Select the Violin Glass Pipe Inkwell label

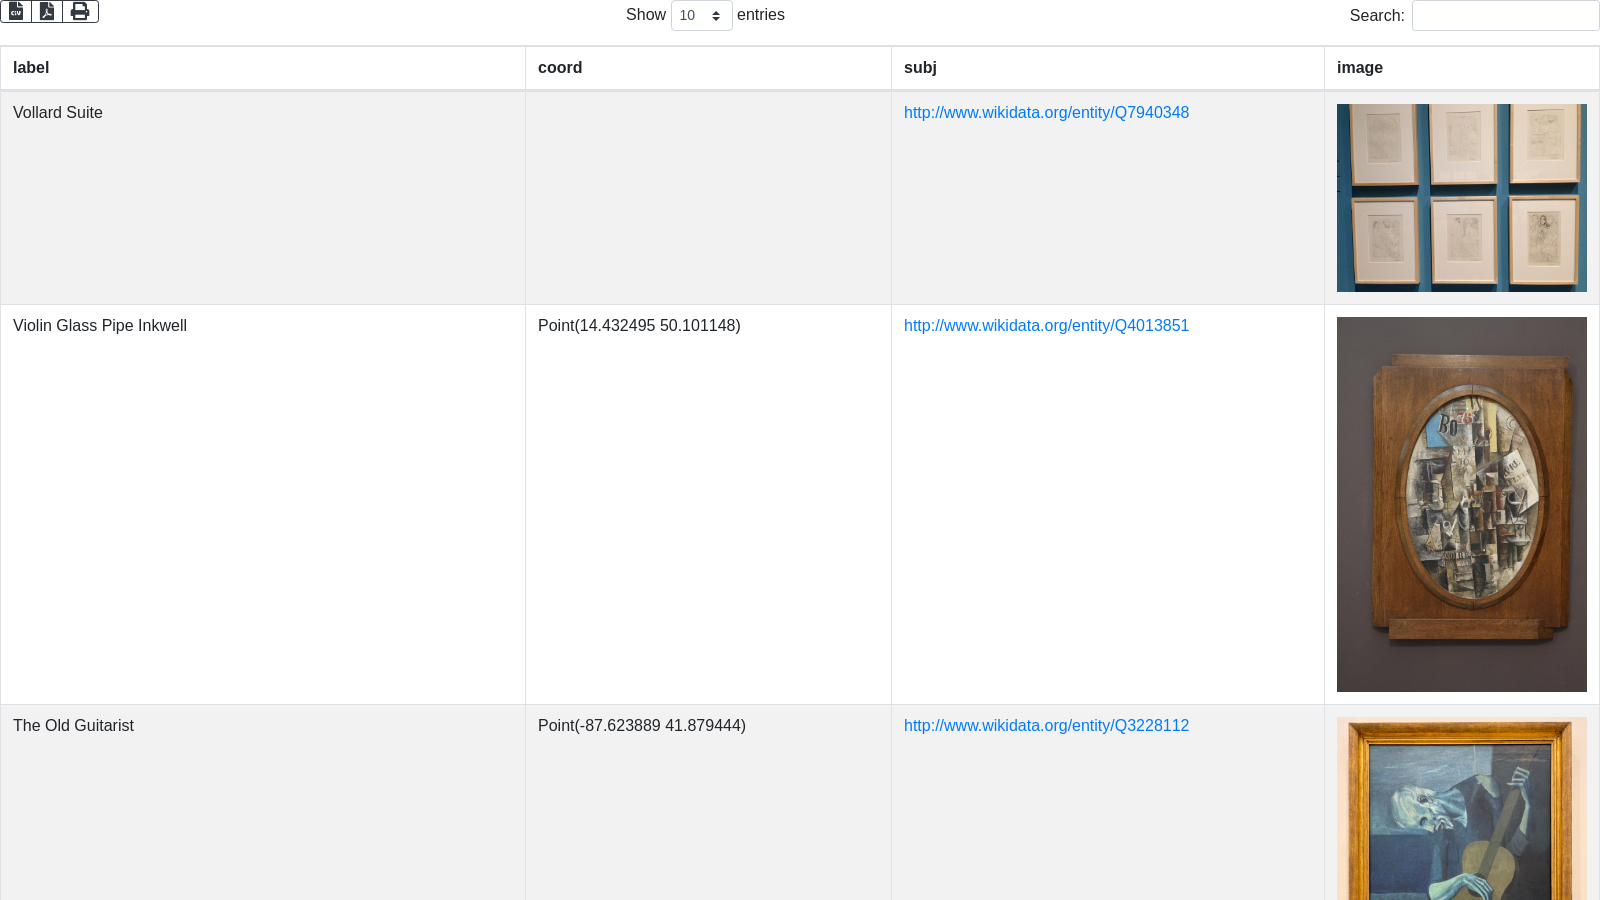point(100,326)
